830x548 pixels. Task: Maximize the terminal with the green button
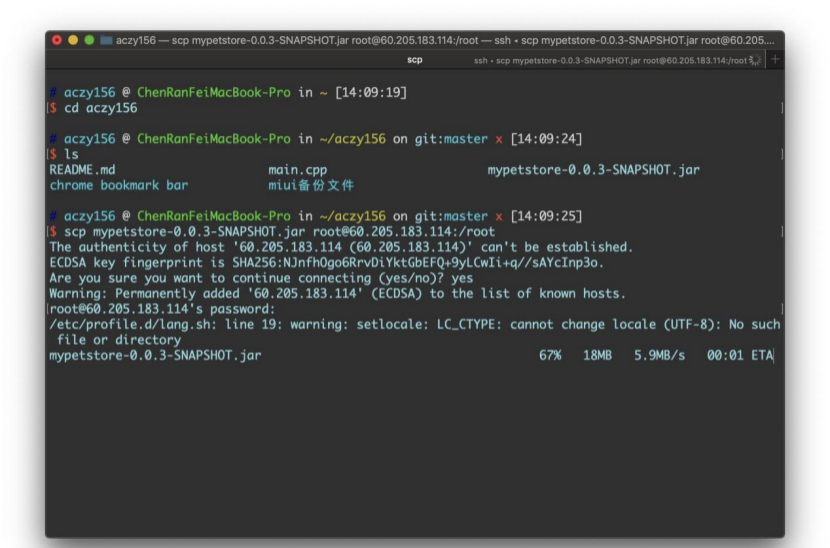coord(89,40)
